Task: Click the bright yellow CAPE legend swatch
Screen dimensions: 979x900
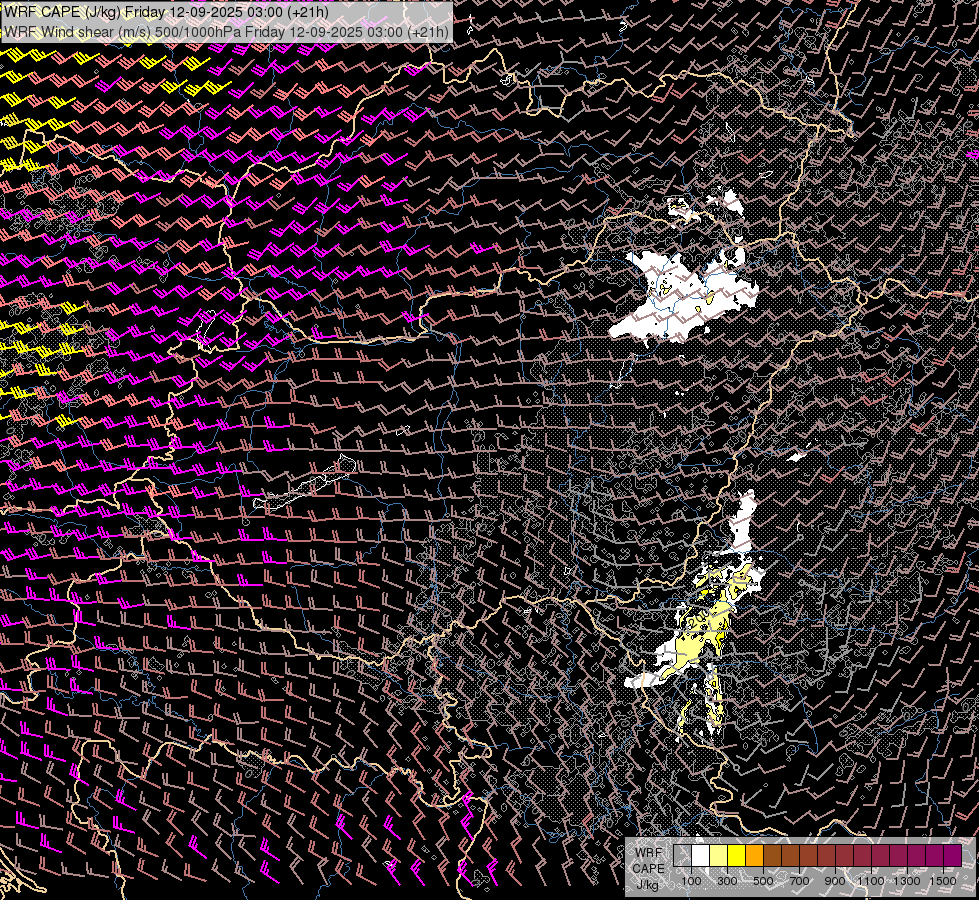Action: tap(737, 855)
